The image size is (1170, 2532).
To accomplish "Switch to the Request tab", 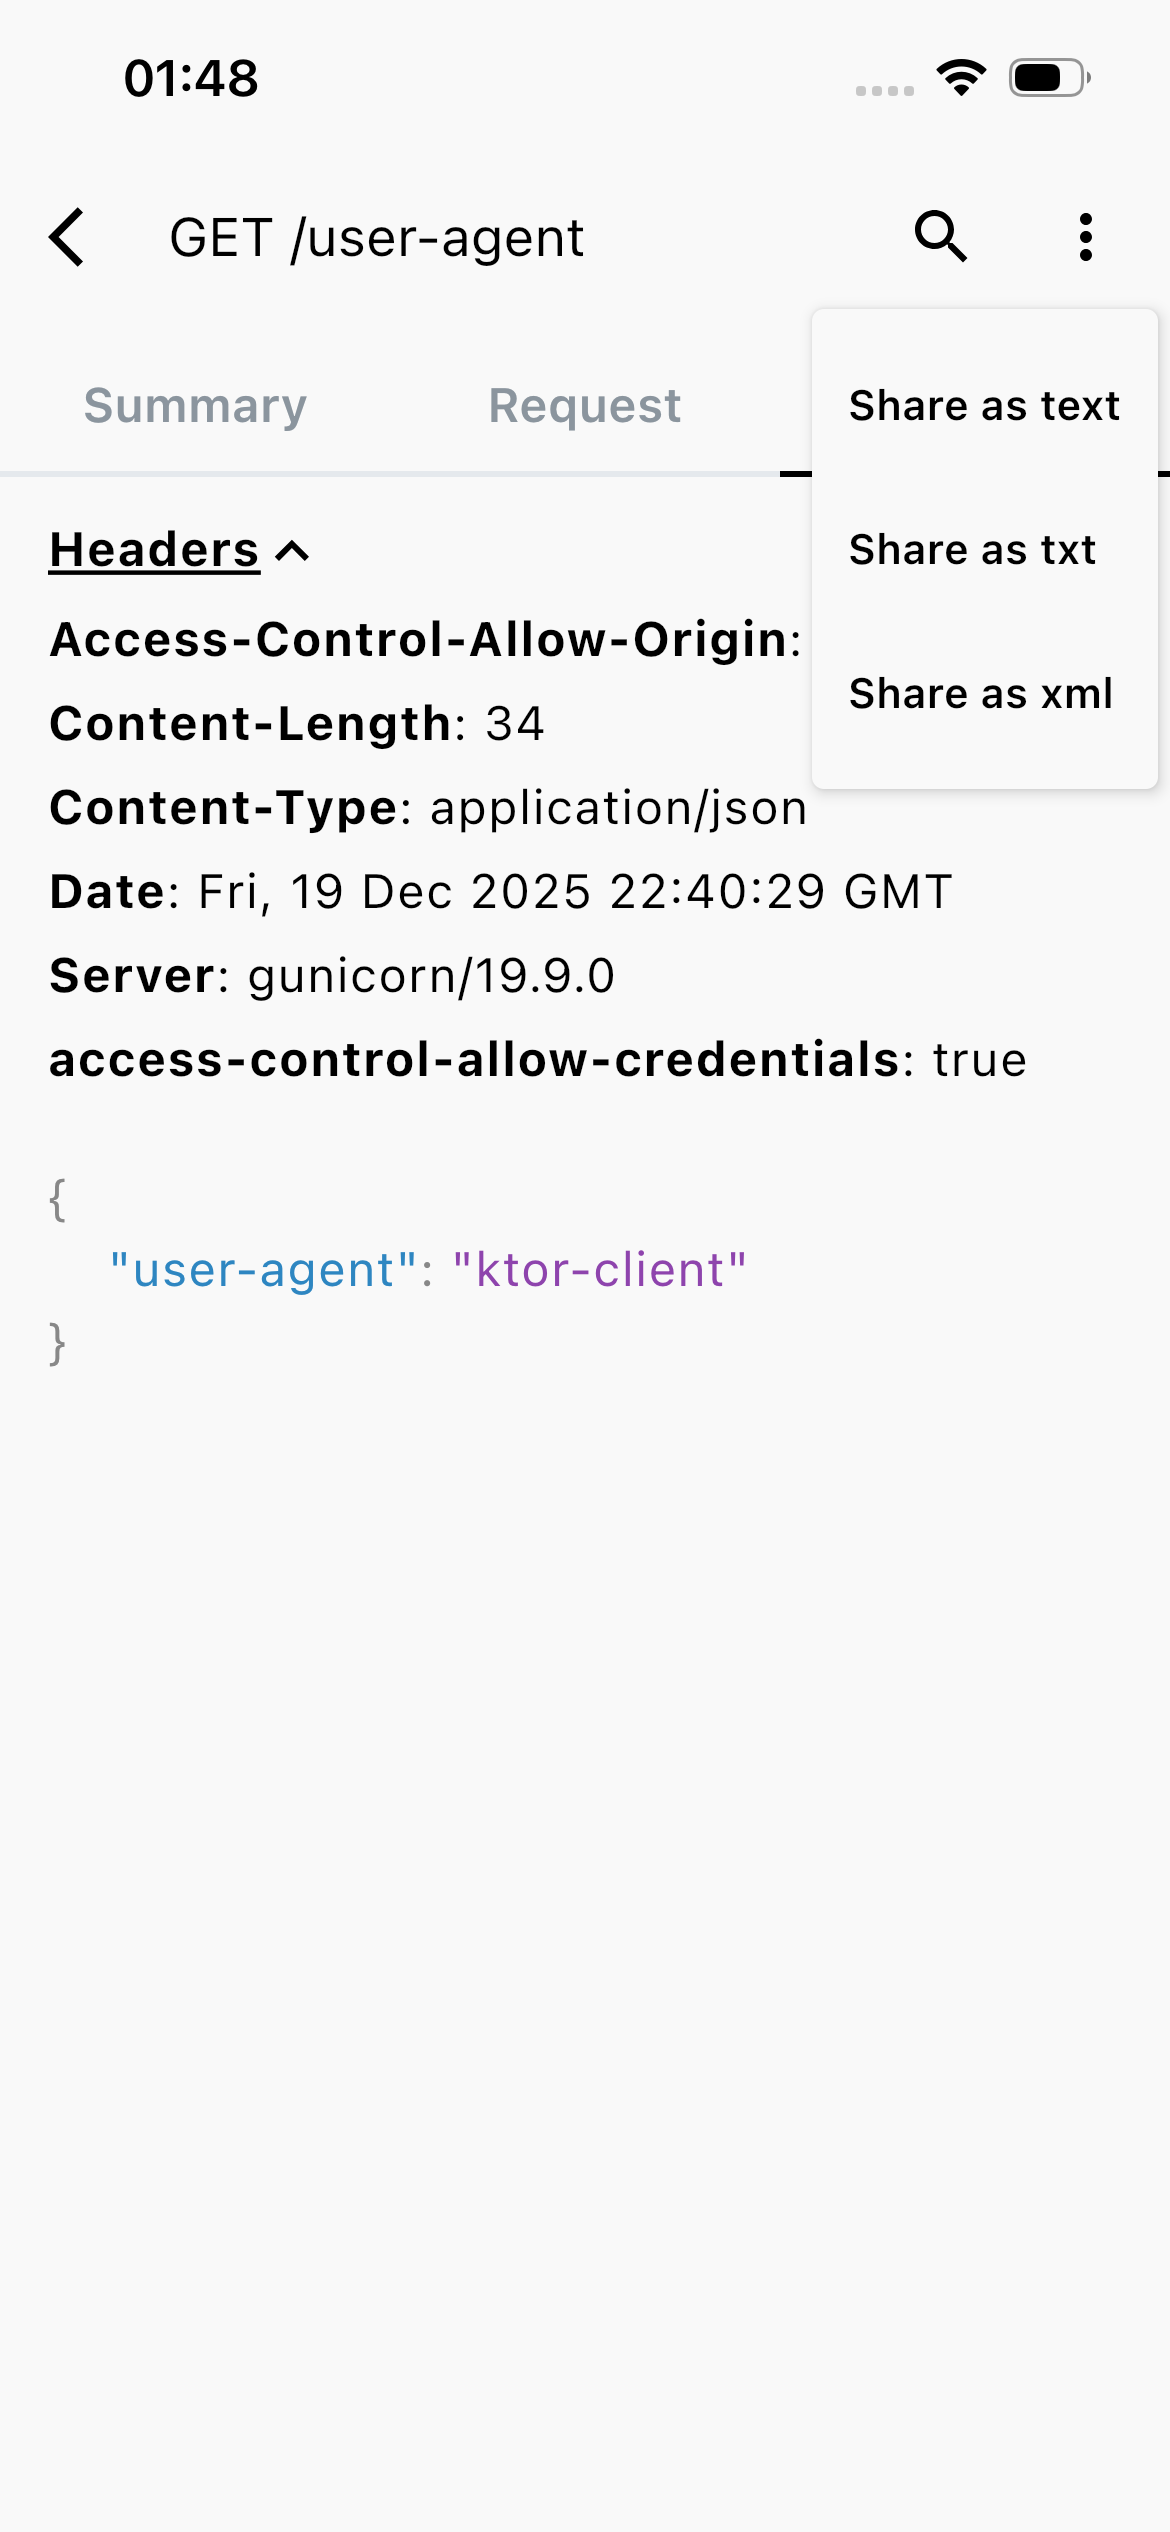I will coord(583,406).
